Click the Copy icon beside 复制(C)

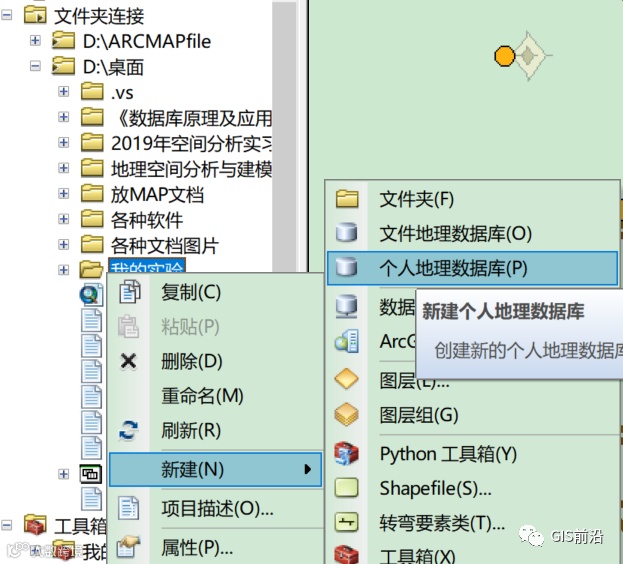[130, 292]
